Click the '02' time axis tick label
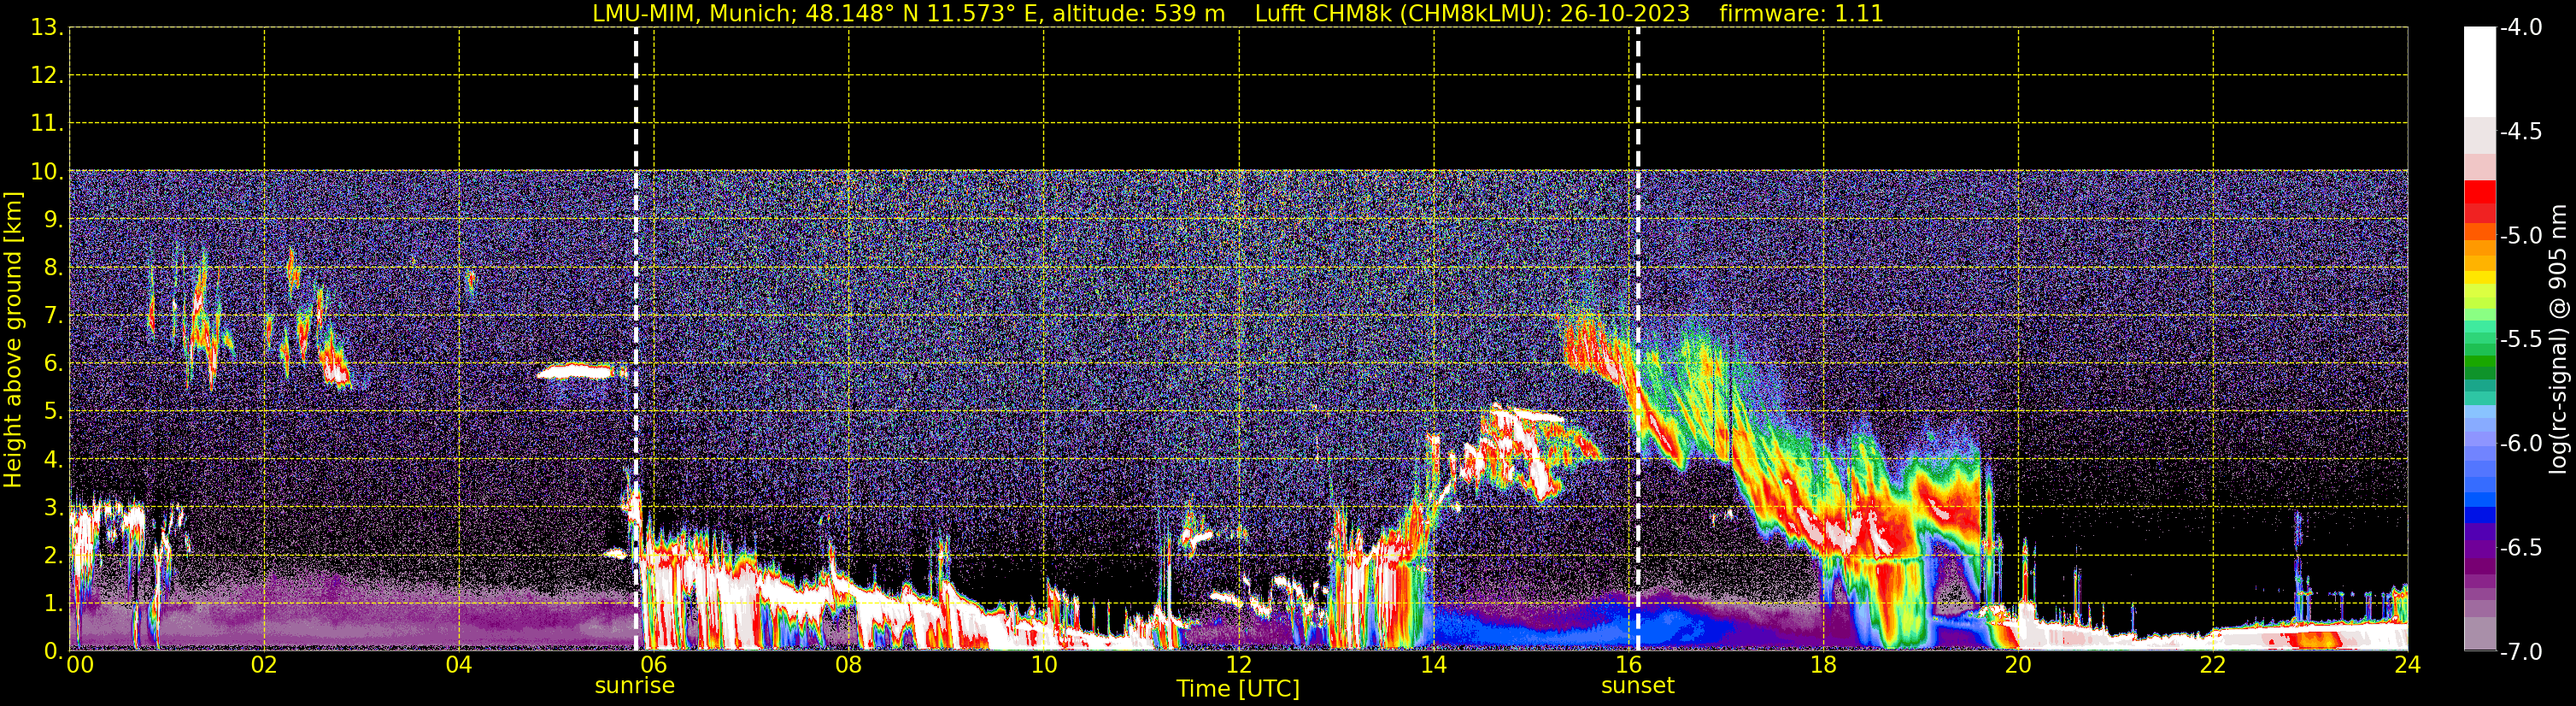The height and width of the screenshot is (706, 2576). [x=264, y=665]
